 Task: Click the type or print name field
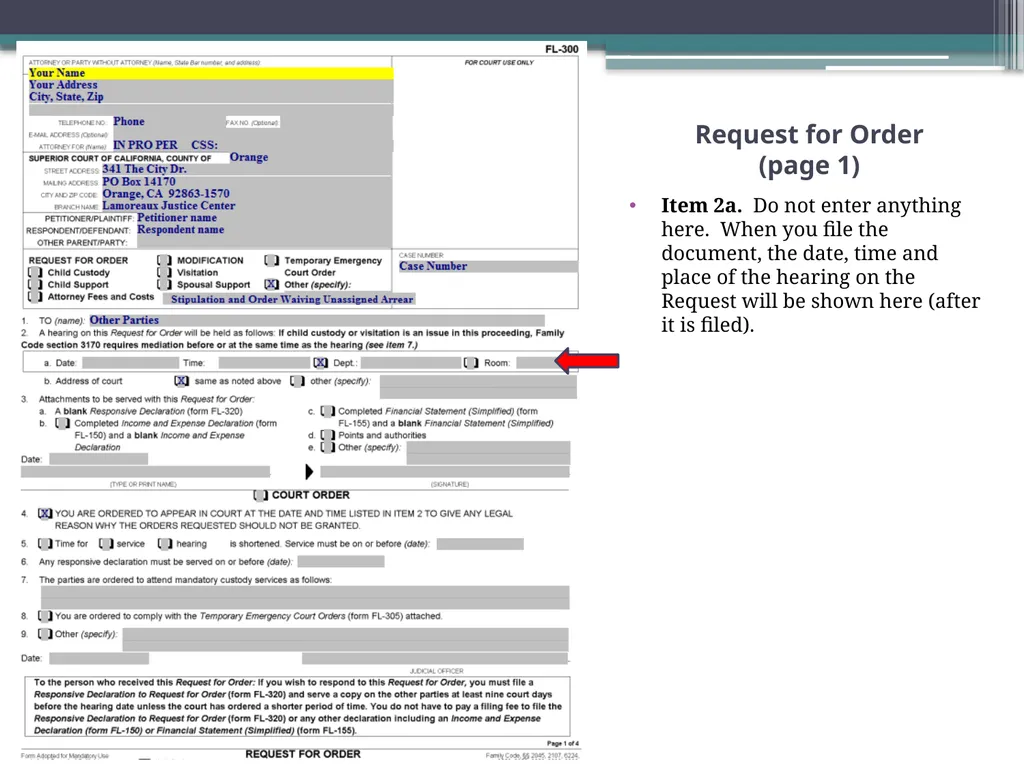tap(145, 472)
